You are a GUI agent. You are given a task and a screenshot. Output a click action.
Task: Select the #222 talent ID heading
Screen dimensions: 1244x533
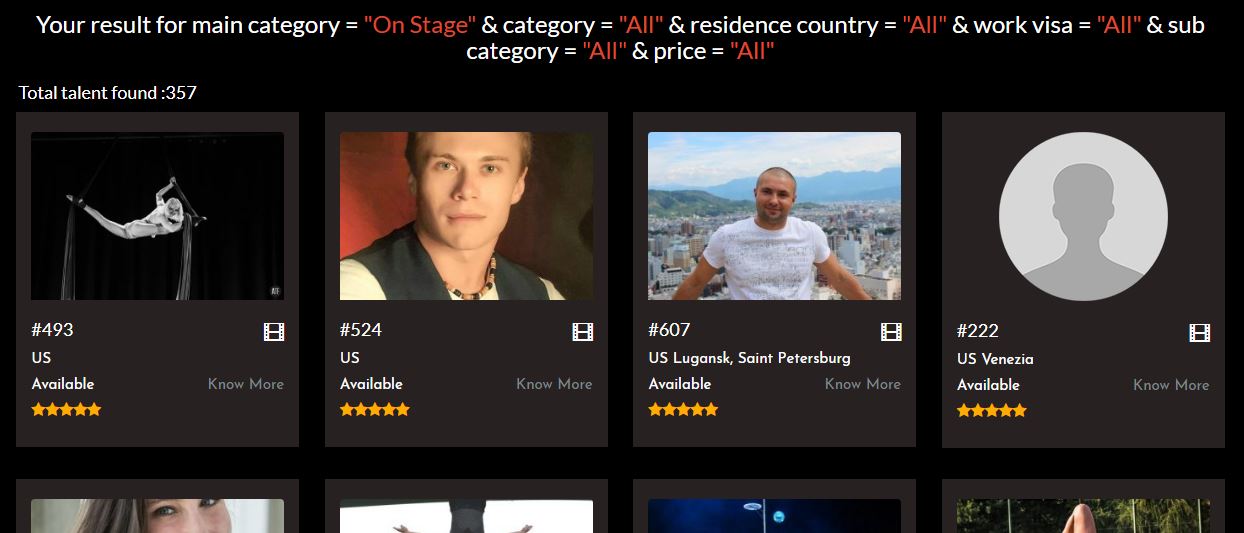pos(977,331)
